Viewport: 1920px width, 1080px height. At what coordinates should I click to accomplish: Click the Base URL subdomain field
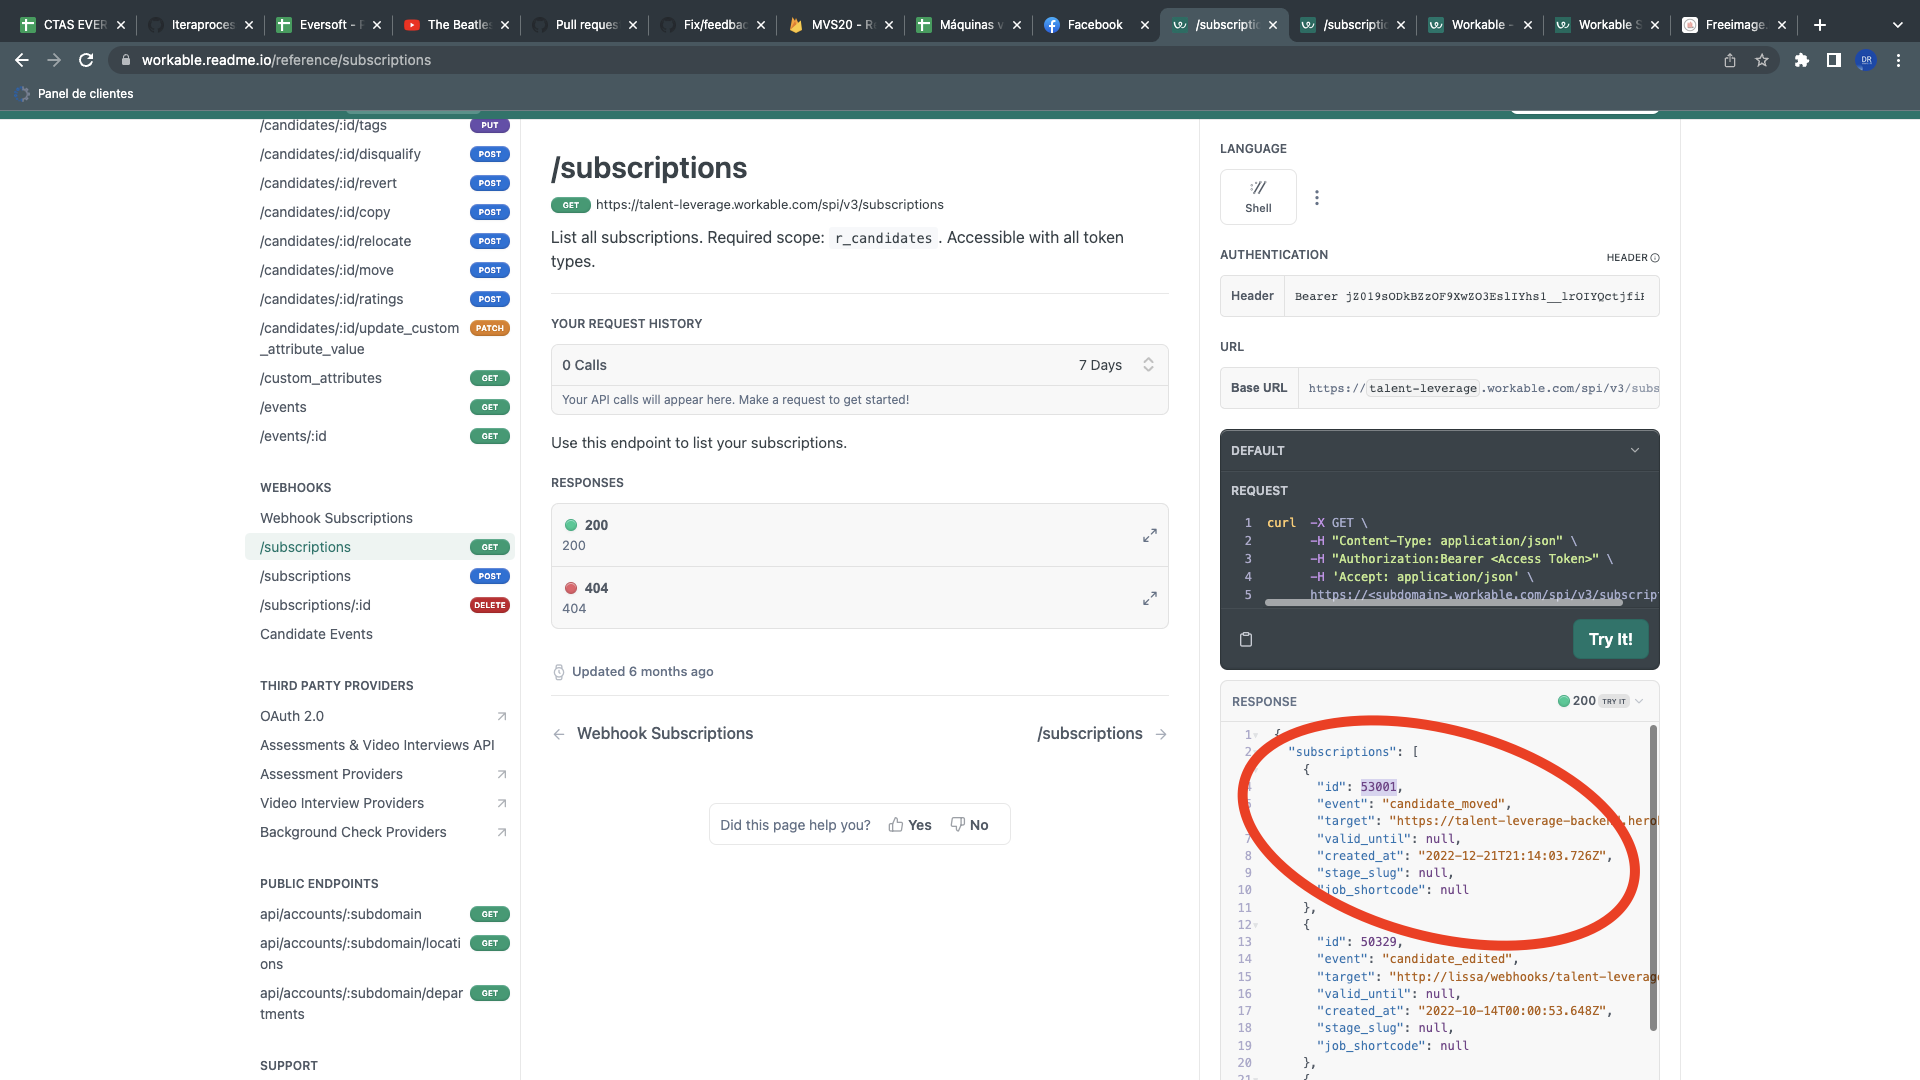(1423, 388)
